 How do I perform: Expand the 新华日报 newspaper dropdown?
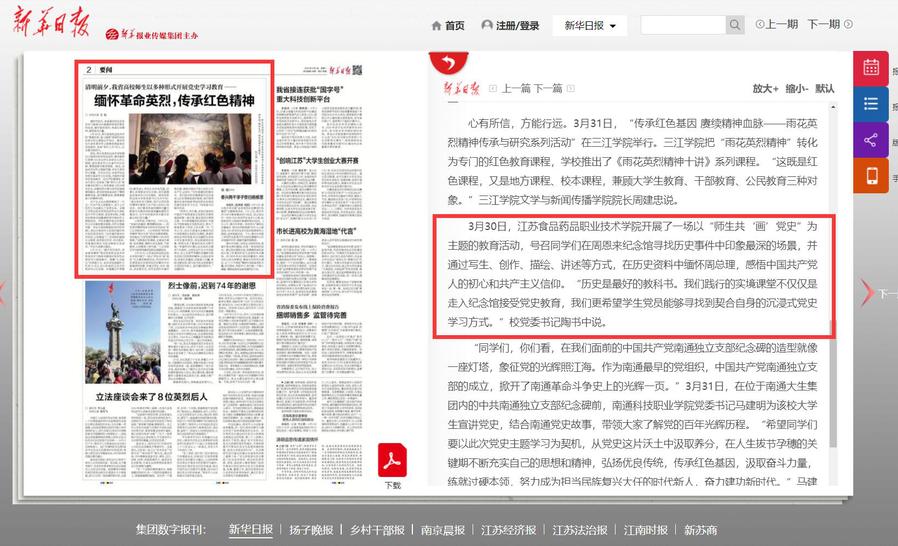(589, 25)
